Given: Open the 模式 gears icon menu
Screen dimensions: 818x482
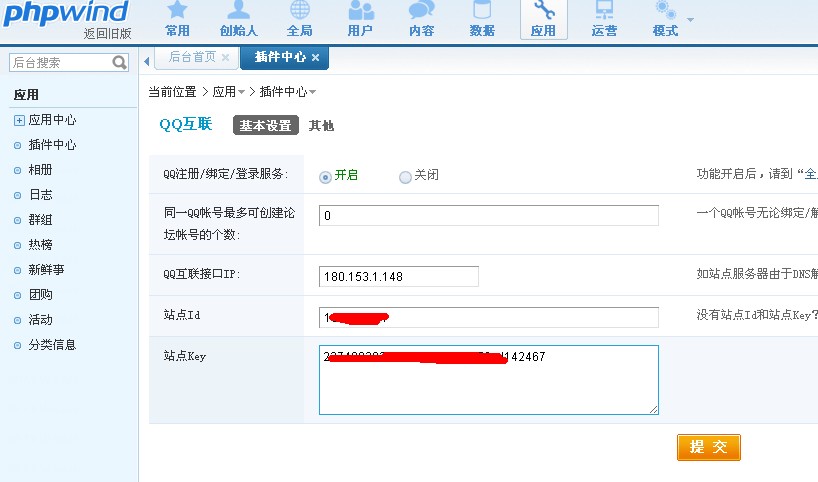Looking at the screenshot, I should click(665, 19).
